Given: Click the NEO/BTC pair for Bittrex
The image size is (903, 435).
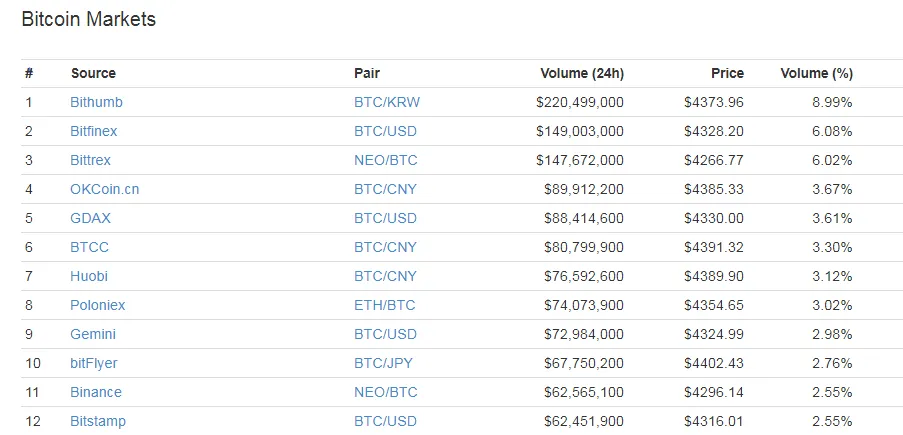Looking at the screenshot, I should 386,160.
